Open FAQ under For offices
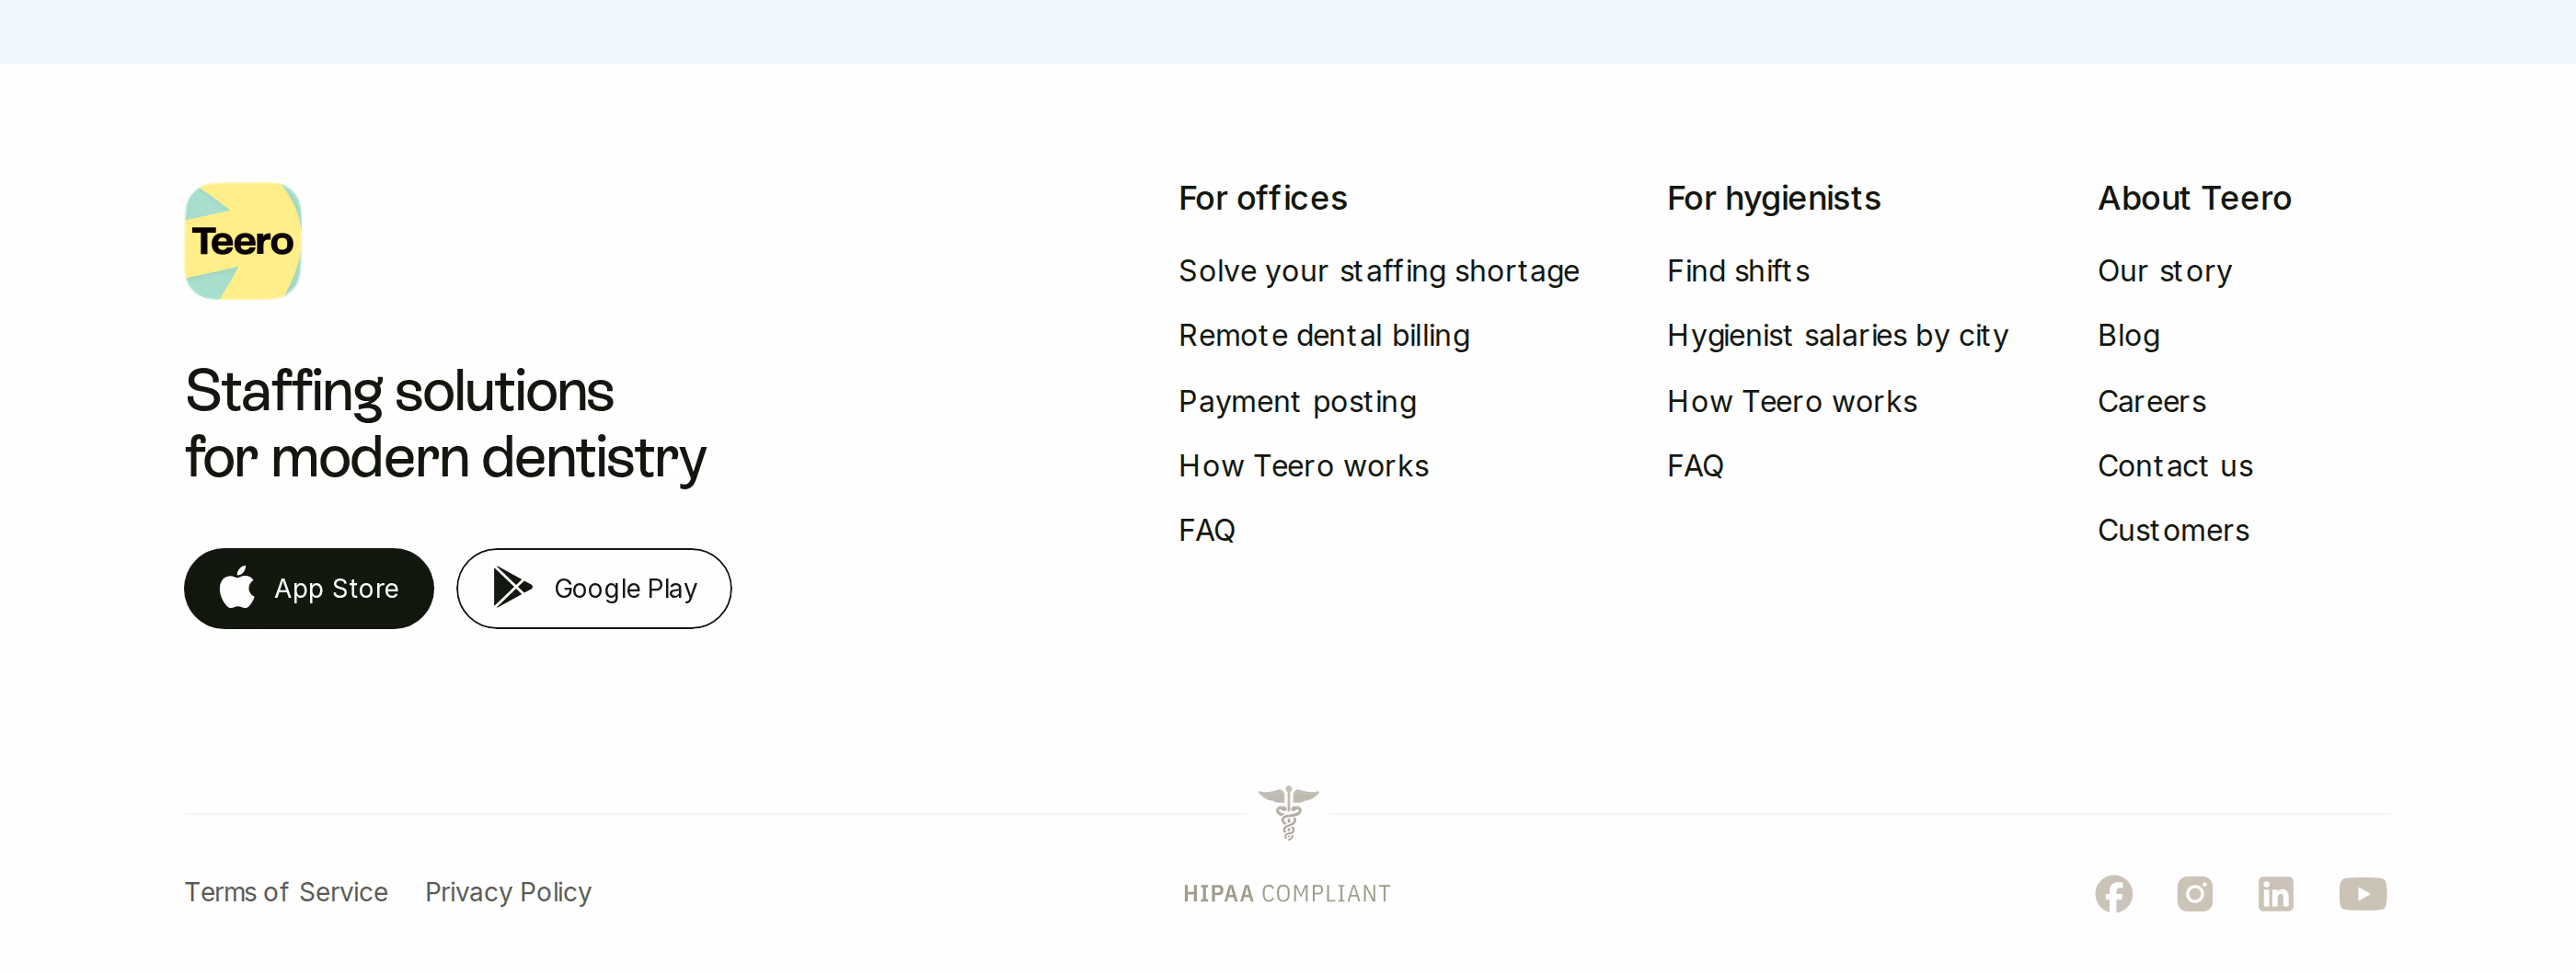 coord(1207,530)
